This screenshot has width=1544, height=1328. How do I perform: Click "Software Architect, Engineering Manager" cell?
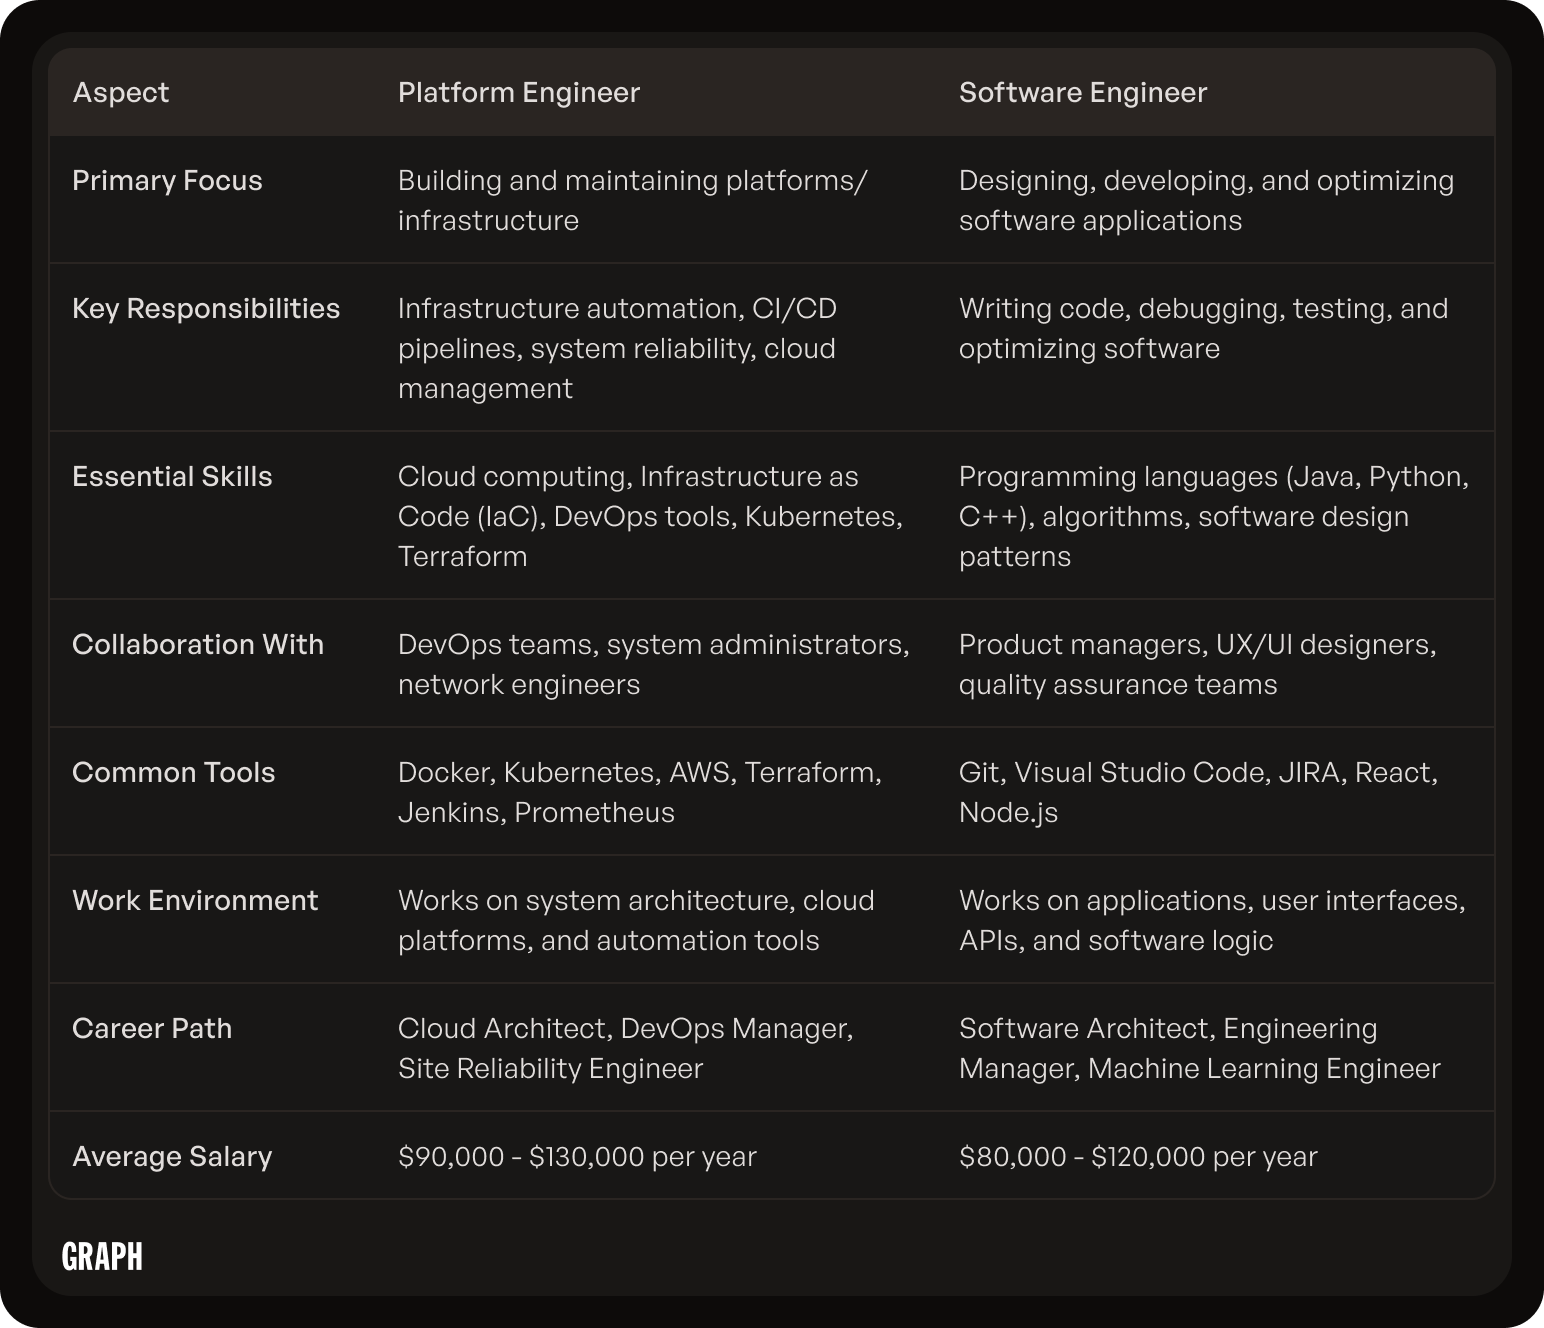coord(1200,1048)
